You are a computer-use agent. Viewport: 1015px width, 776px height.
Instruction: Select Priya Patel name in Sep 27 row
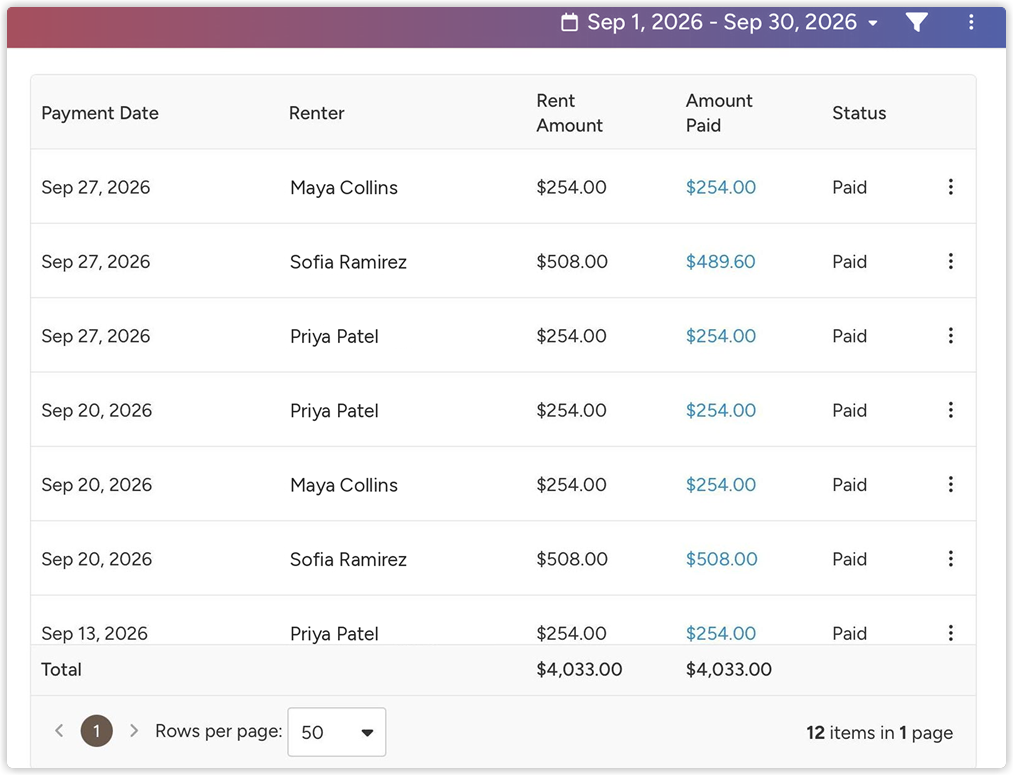click(x=334, y=337)
